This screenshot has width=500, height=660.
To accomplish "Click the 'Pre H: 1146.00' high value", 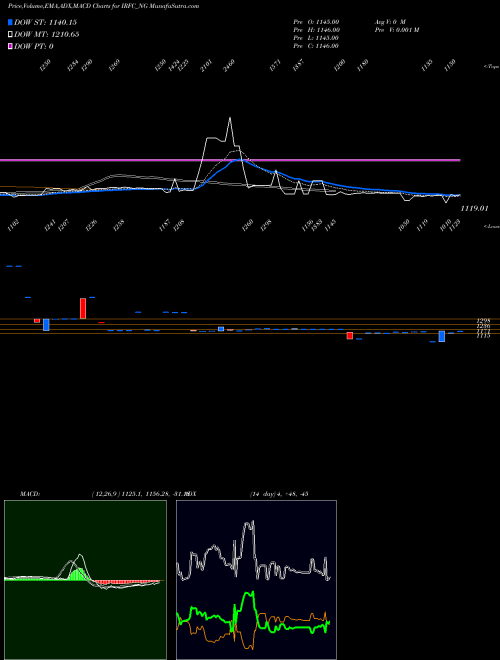I will pos(317,30).
